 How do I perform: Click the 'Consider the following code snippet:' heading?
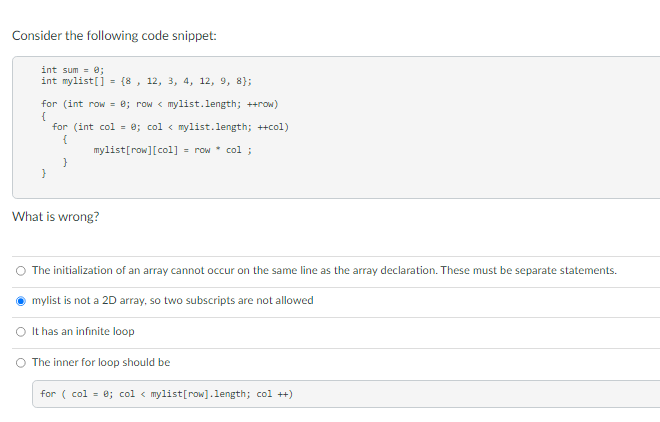pos(114,36)
